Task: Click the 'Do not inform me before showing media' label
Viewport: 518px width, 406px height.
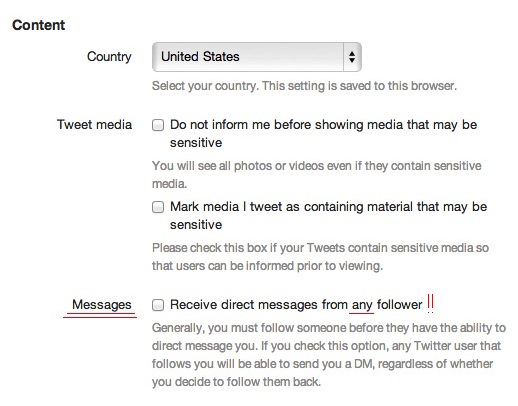Action: pyautogui.click(x=323, y=134)
